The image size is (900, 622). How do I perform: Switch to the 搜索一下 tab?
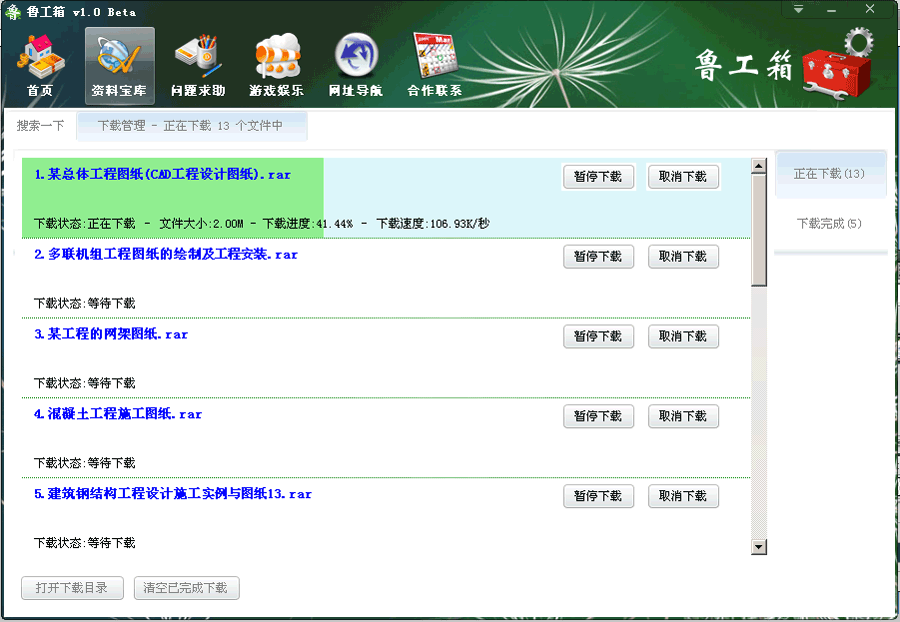pyautogui.click(x=40, y=126)
